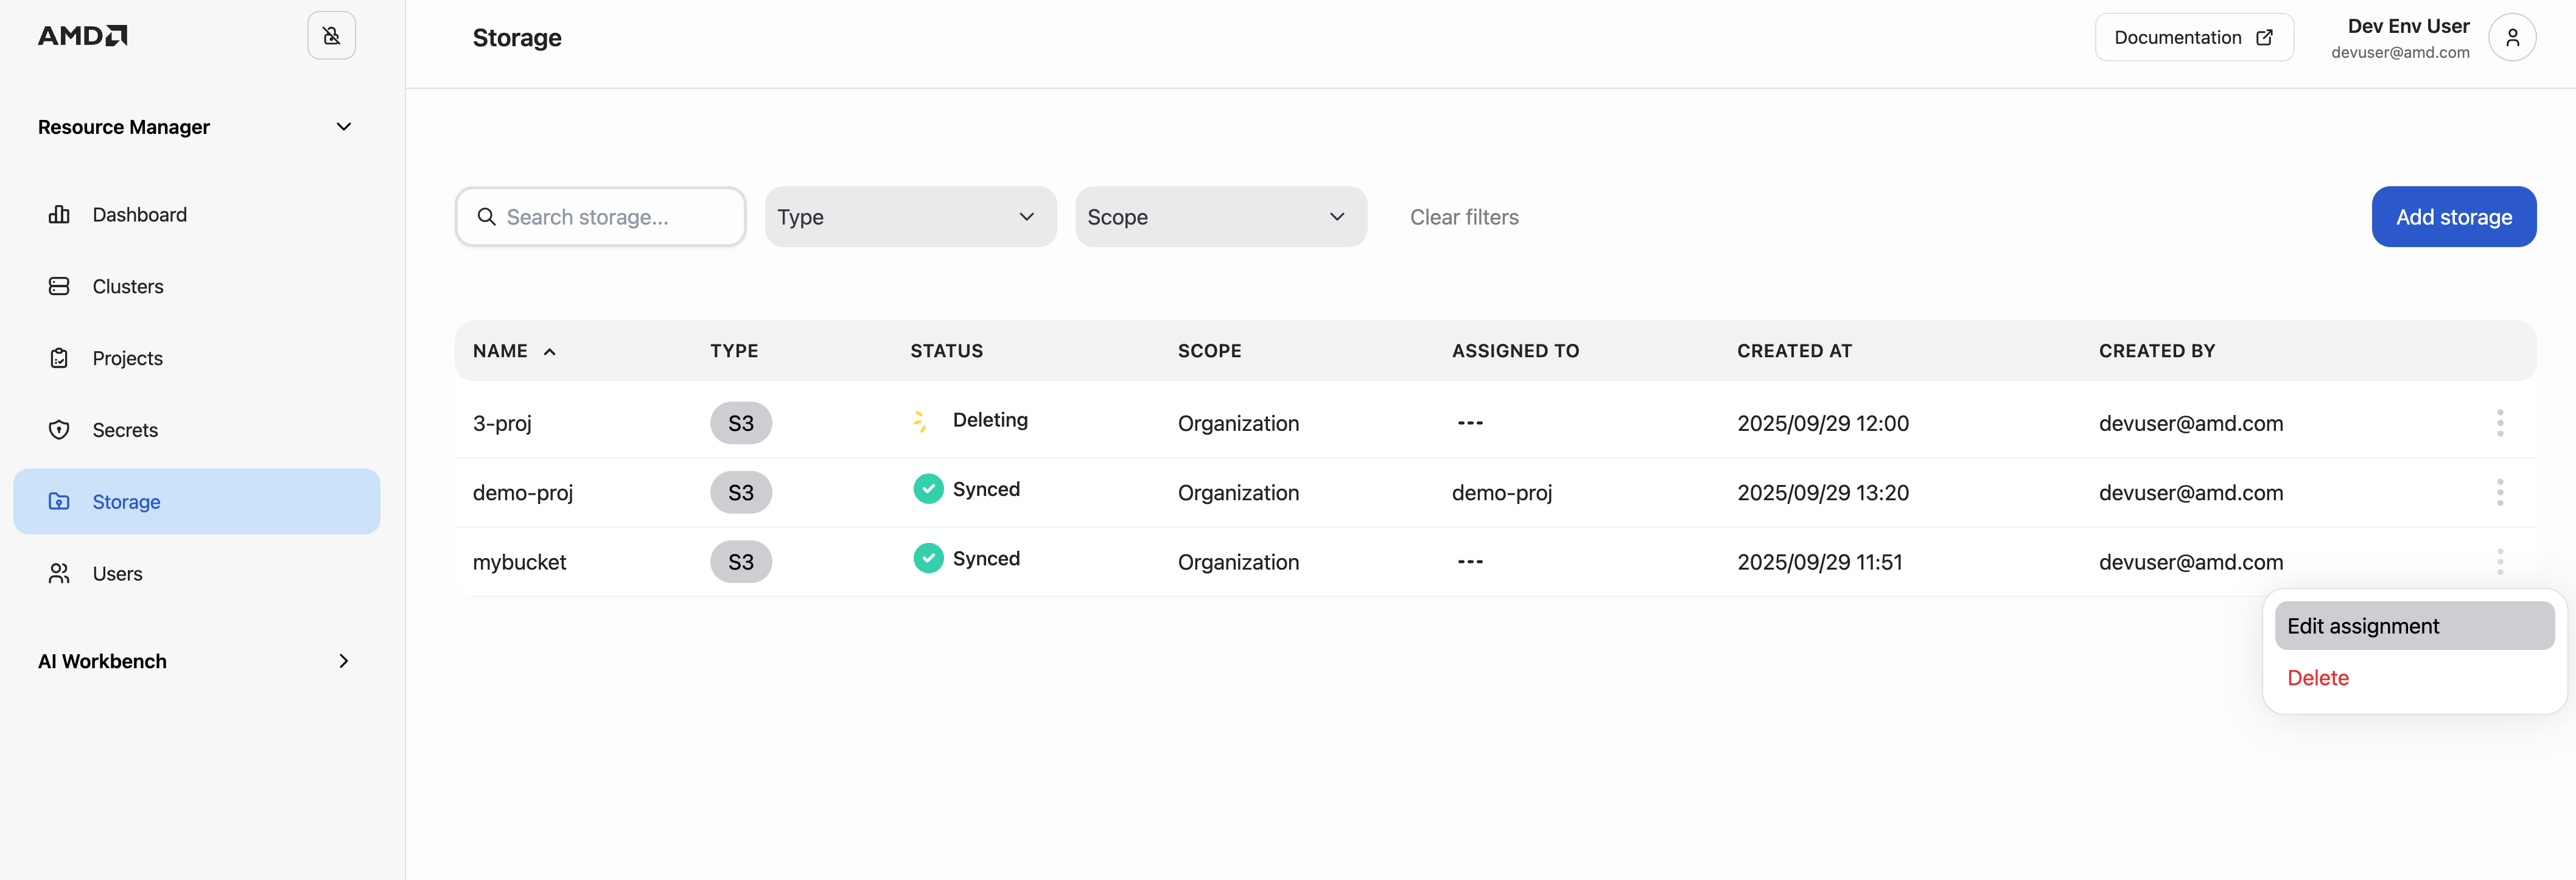
Task: Open the Type filter dropdown
Action: [x=909, y=216]
